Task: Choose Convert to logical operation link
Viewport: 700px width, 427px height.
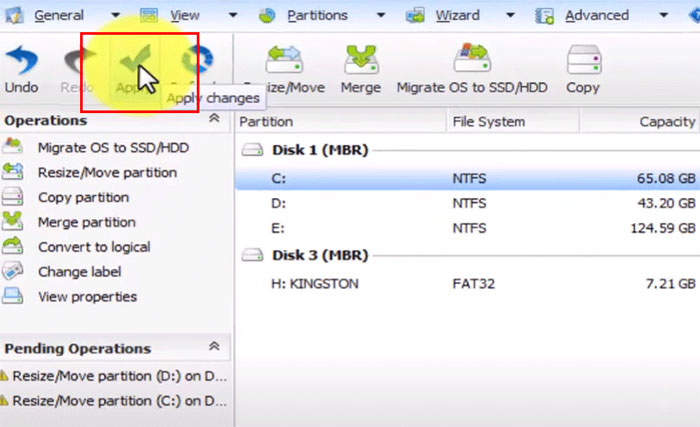Action: coord(94,247)
